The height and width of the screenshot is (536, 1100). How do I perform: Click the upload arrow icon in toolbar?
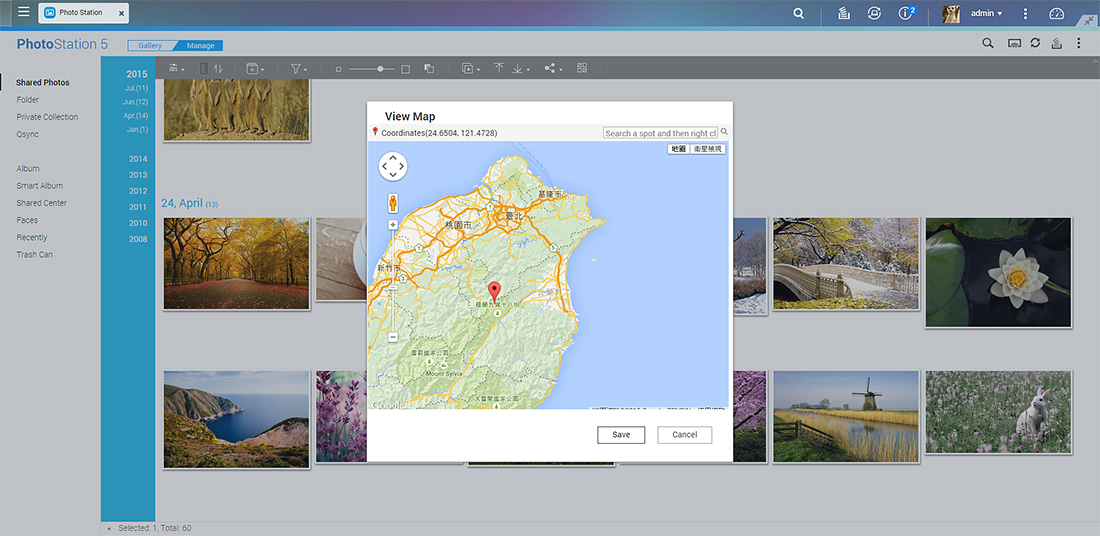[x=499, y=69]
